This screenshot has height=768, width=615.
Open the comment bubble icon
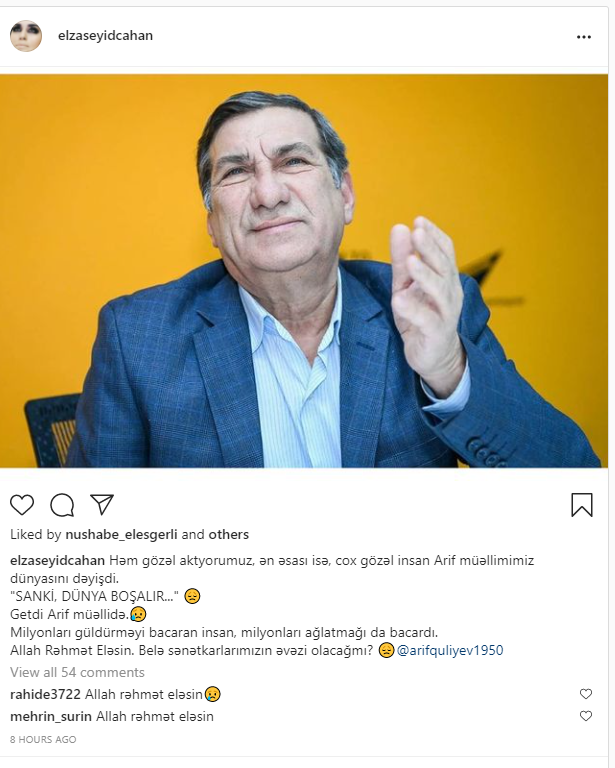coord(62,505)
